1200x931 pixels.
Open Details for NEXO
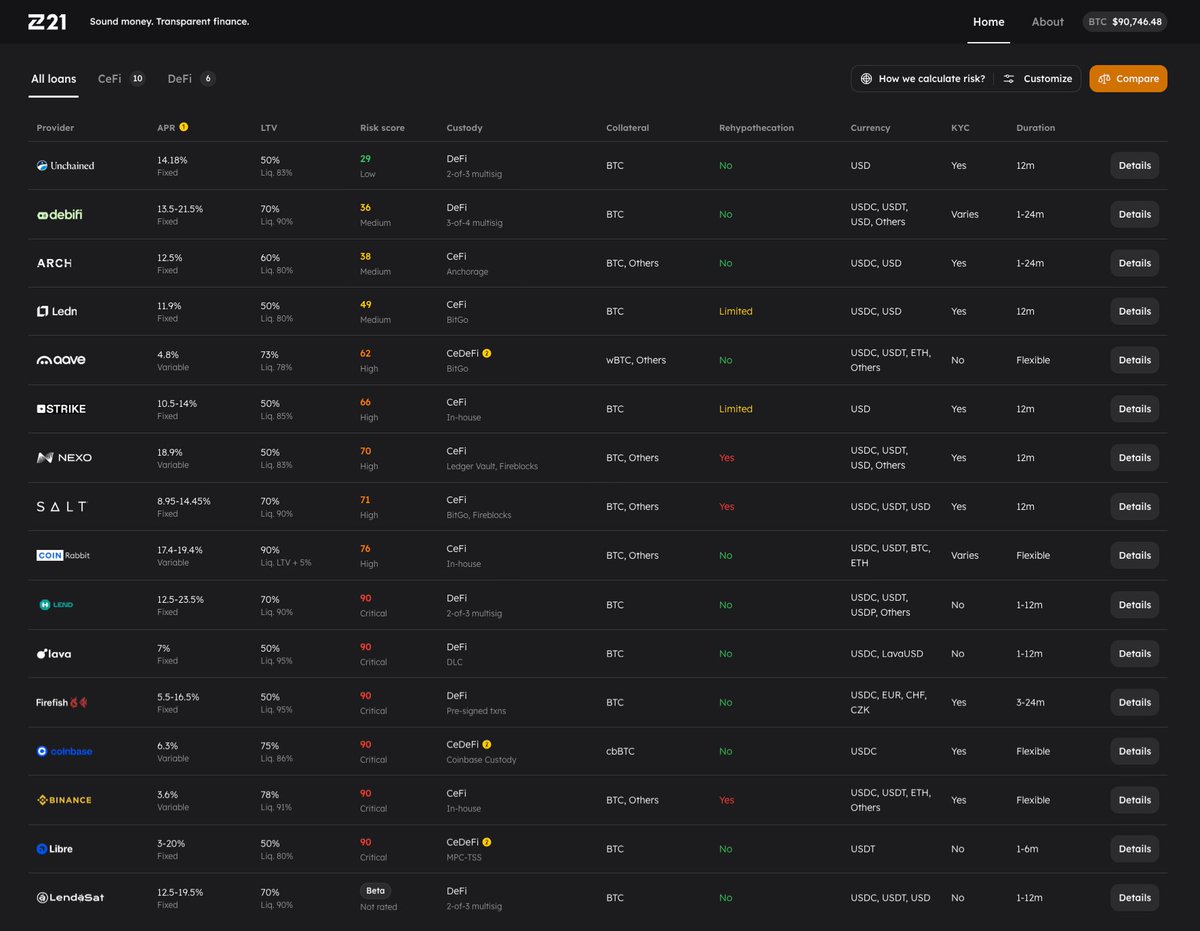(1135, 458)
